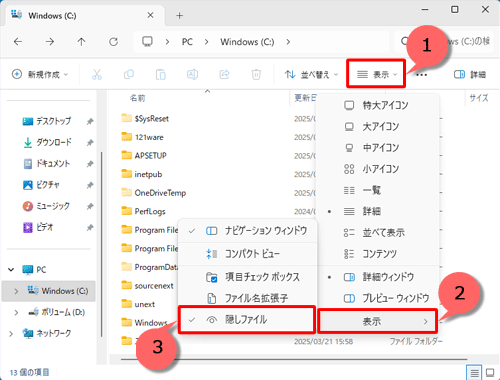Toggle 詳細ウィンドウ pane option
The width and height of the screenshot is (500, 380).
click(377, 277)
